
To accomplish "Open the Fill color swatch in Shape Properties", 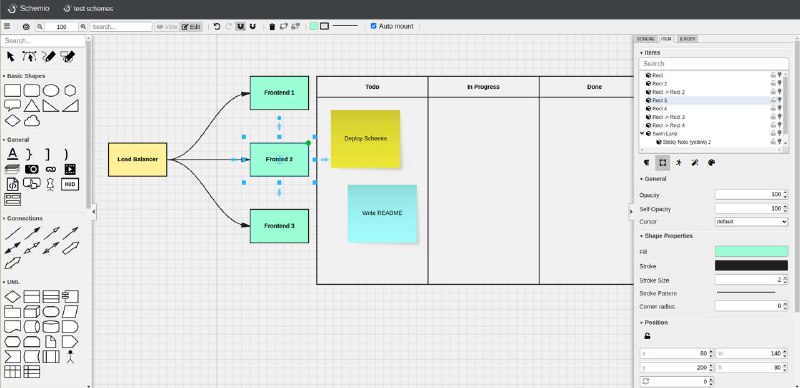I will pos(751,251).
